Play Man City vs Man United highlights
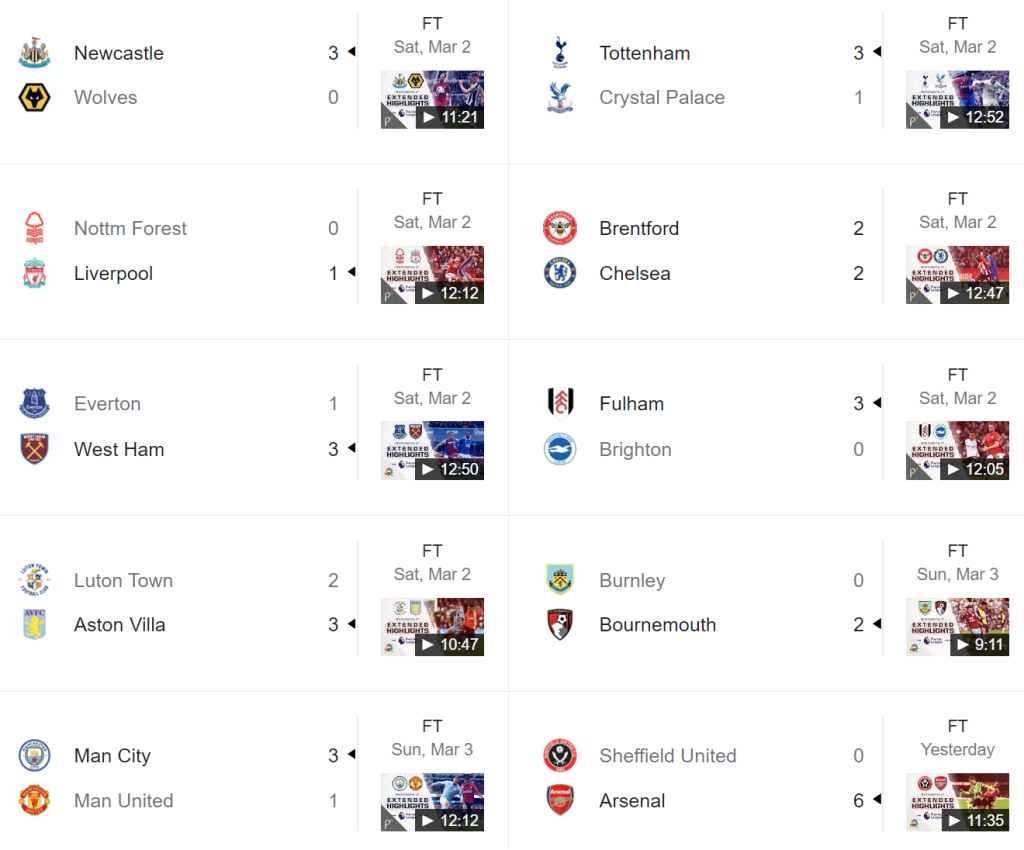This screenshot has height=850, width=1024. (x=432, y=803)
